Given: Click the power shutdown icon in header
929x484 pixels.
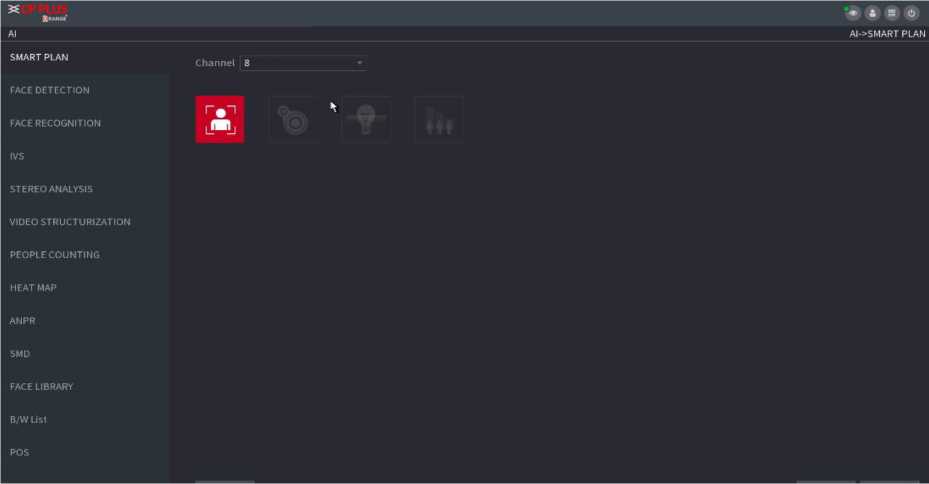Looking at the screenshot, I should click(911, 13).
